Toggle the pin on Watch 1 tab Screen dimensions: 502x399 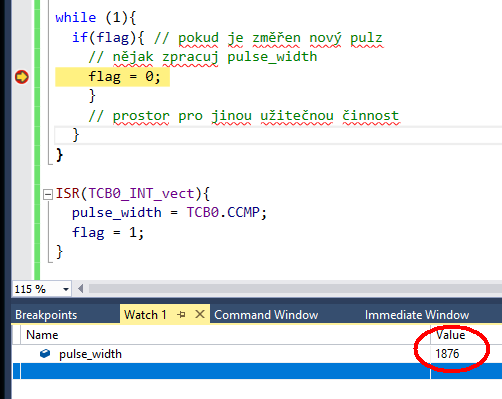182,314
